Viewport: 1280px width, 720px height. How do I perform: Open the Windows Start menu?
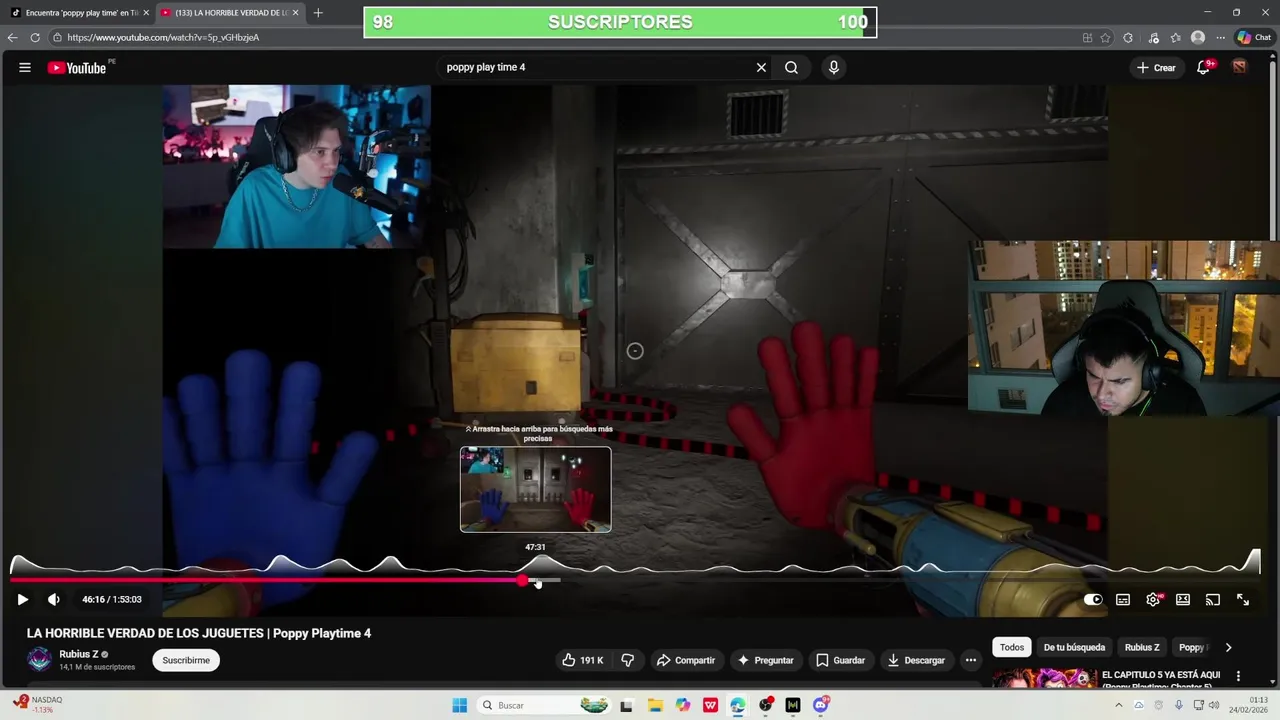click(x=459, y=705)
